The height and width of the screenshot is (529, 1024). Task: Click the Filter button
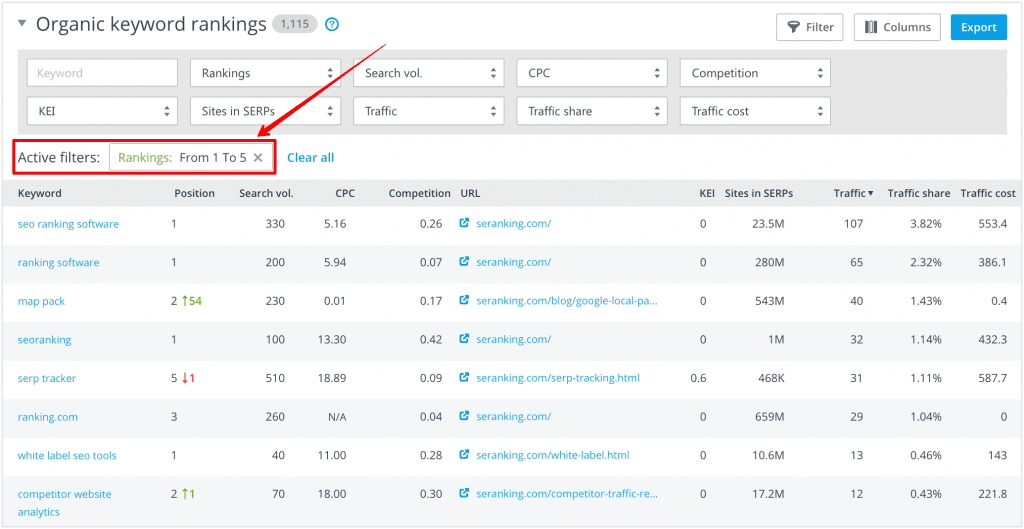click(810, 27)
